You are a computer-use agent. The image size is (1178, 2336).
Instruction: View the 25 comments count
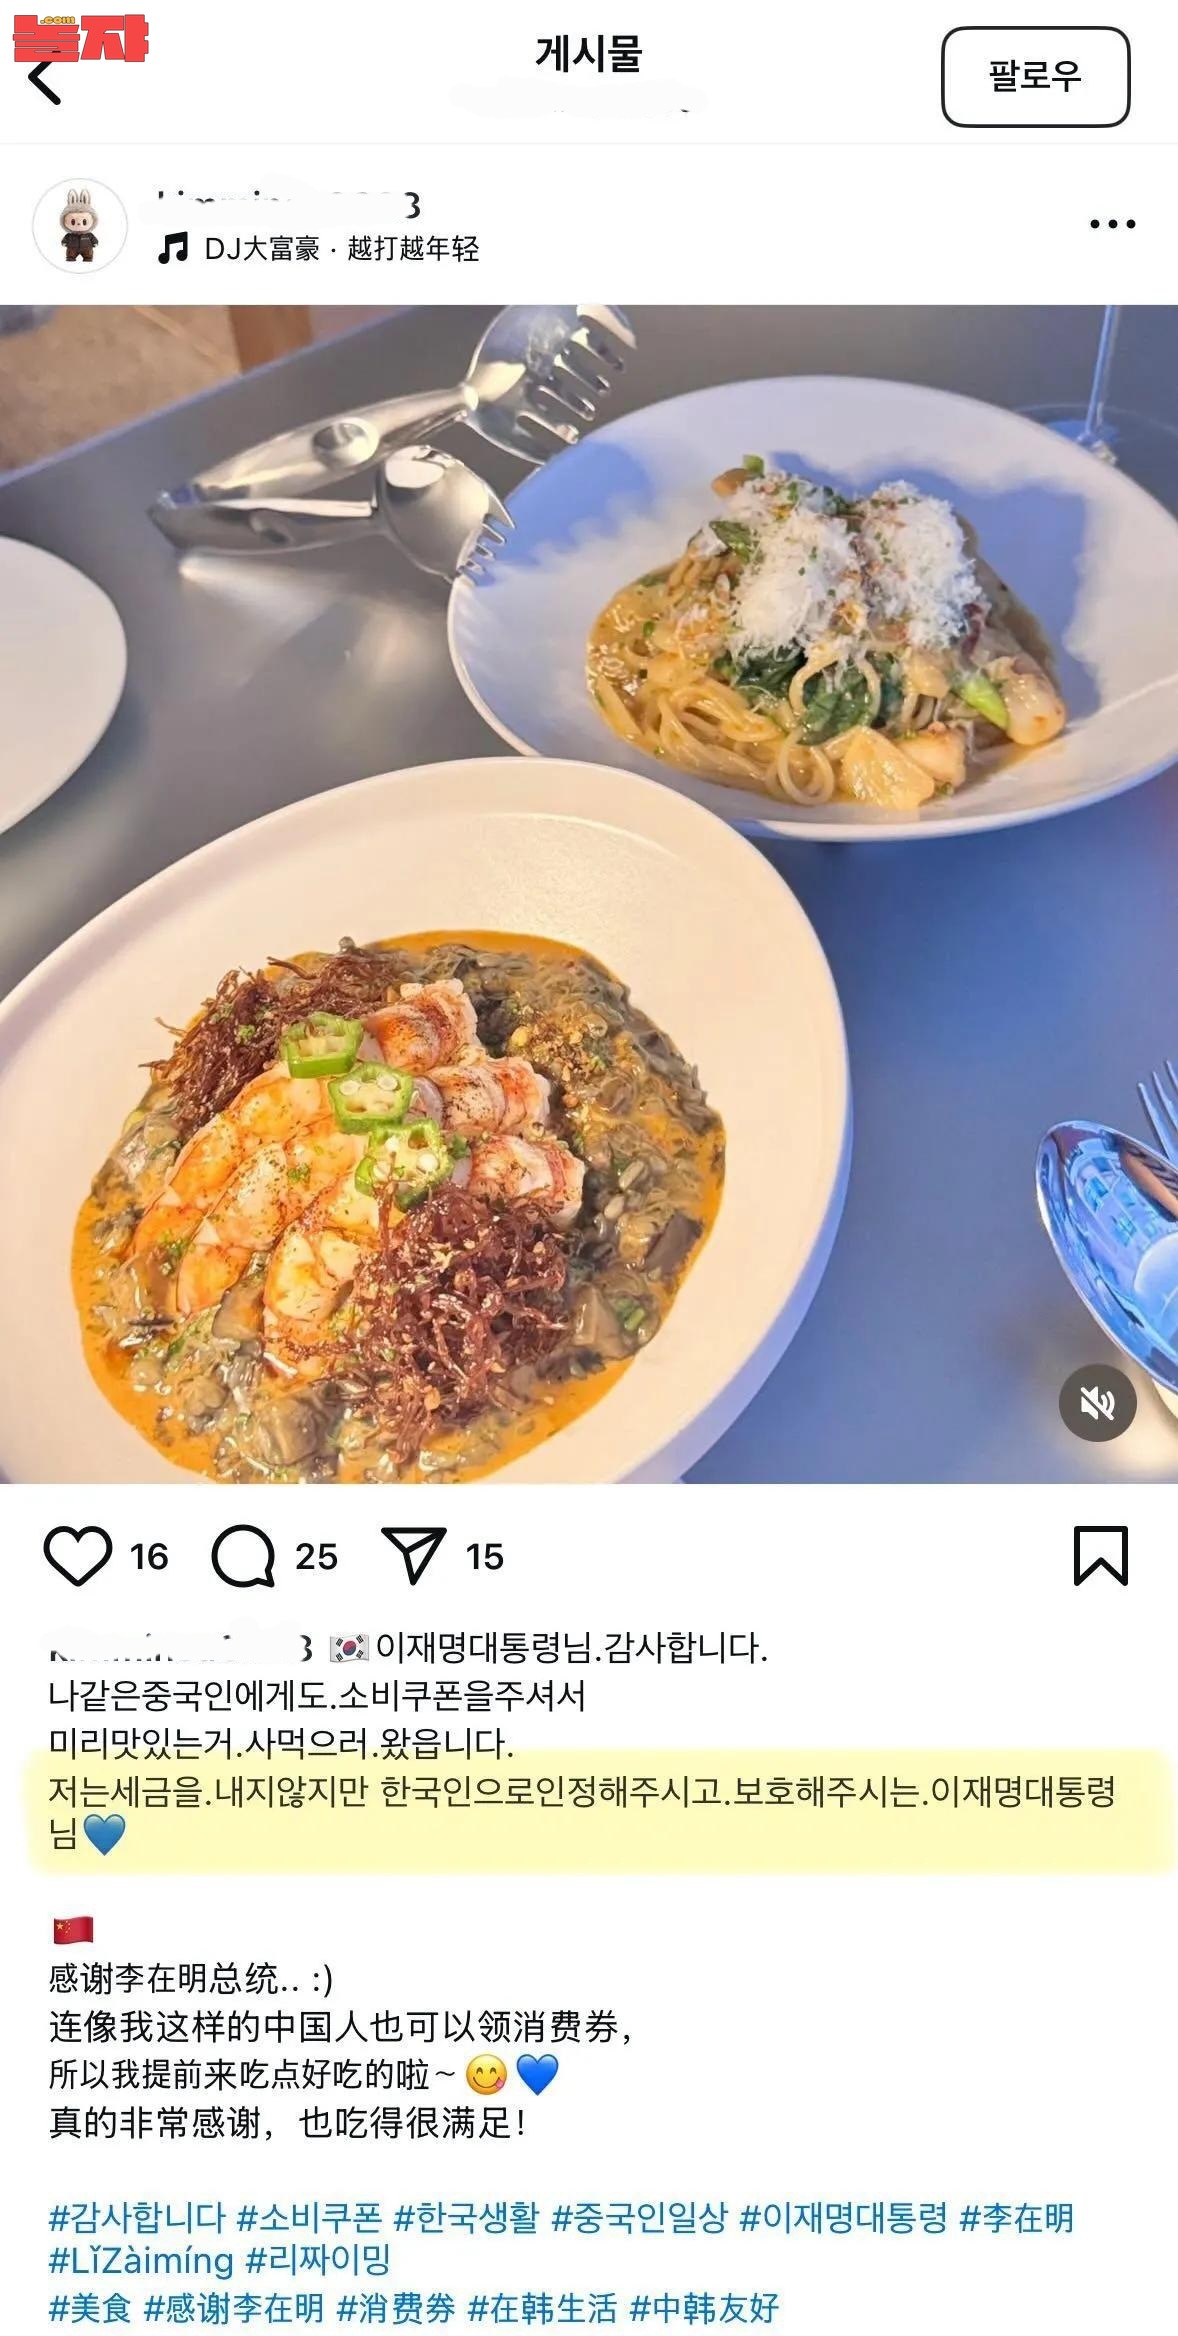click(316, 1556)
